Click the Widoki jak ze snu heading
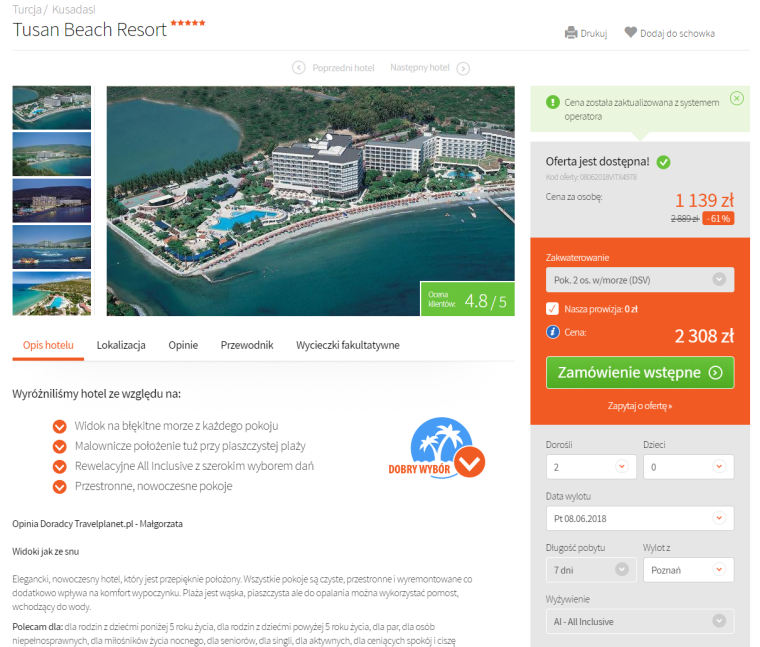Screen dimensions: 760x647 coord(46,552)
